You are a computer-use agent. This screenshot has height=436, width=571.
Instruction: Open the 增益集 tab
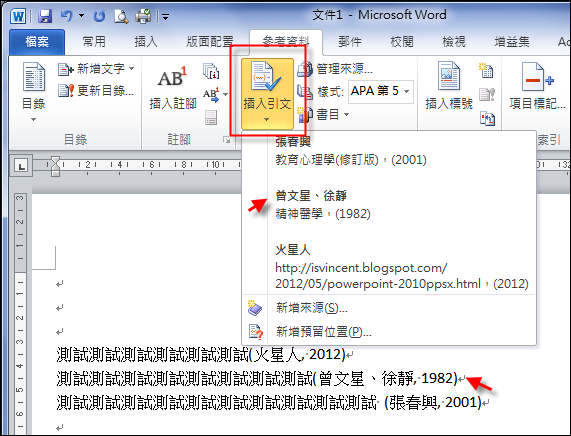tap(512, 42)
